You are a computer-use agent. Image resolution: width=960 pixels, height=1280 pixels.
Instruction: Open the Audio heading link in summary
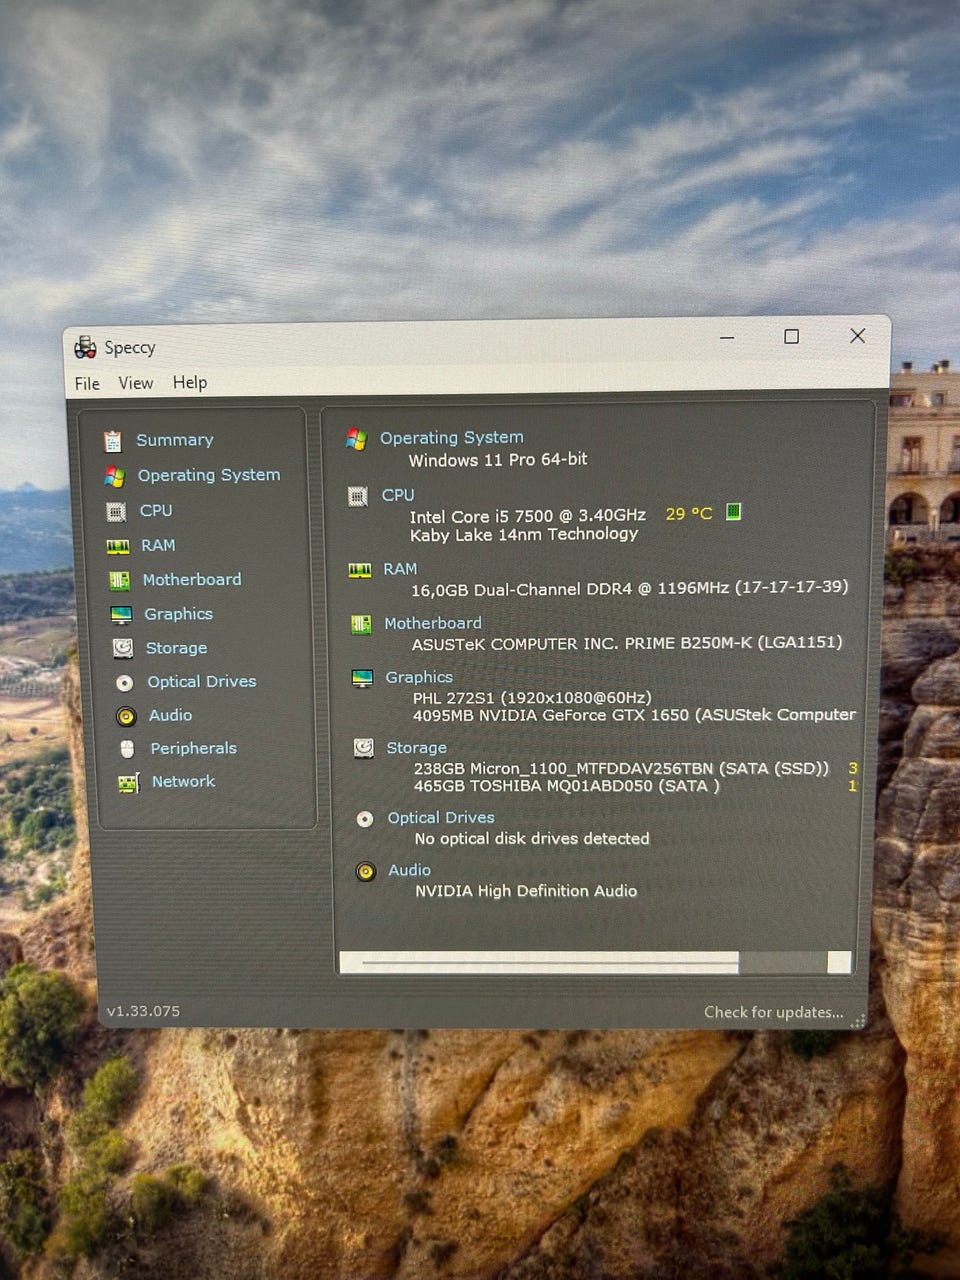[x=410, y=871]
